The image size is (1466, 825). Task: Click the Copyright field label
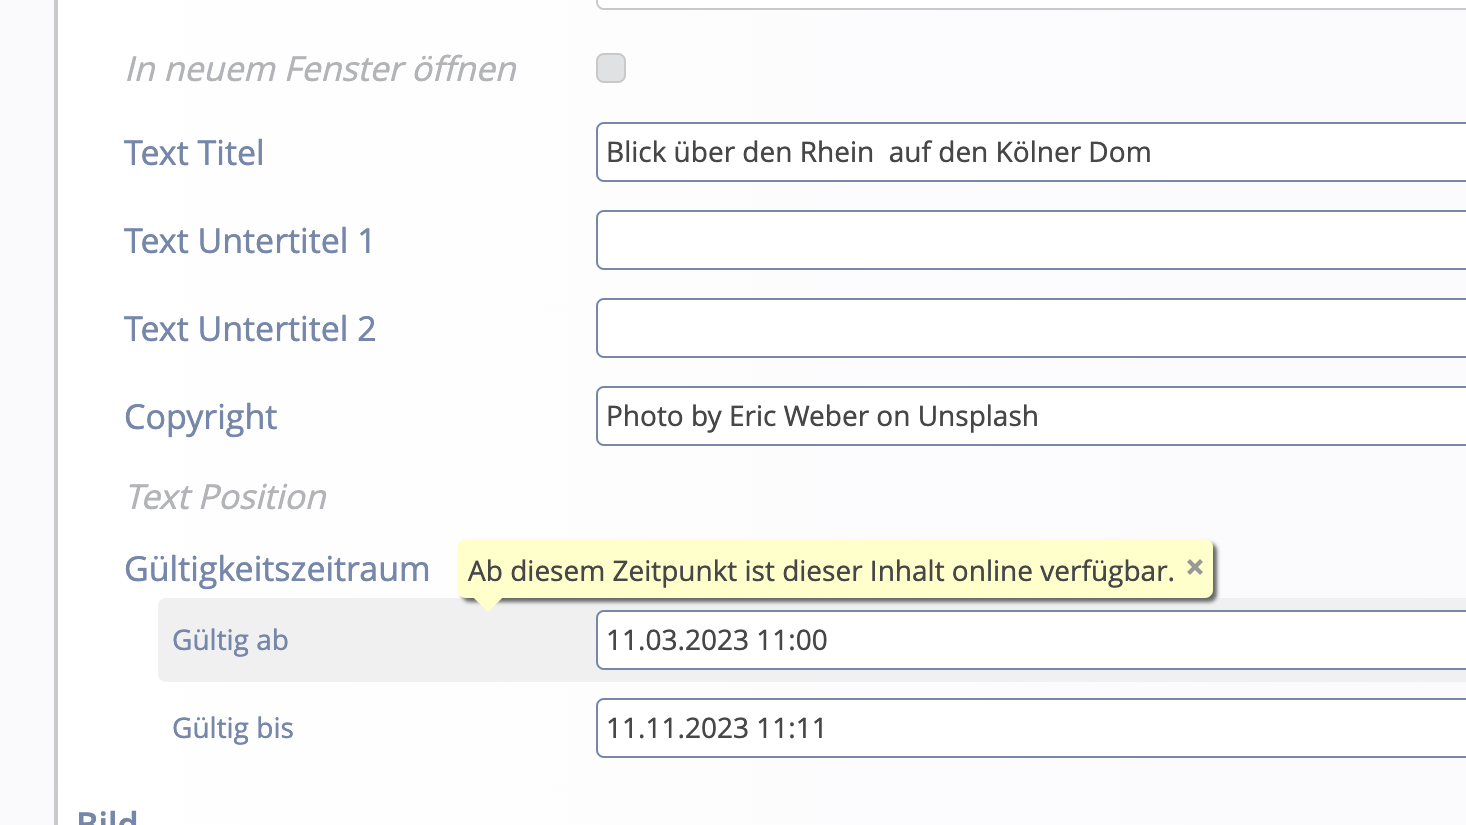point(200,416)
